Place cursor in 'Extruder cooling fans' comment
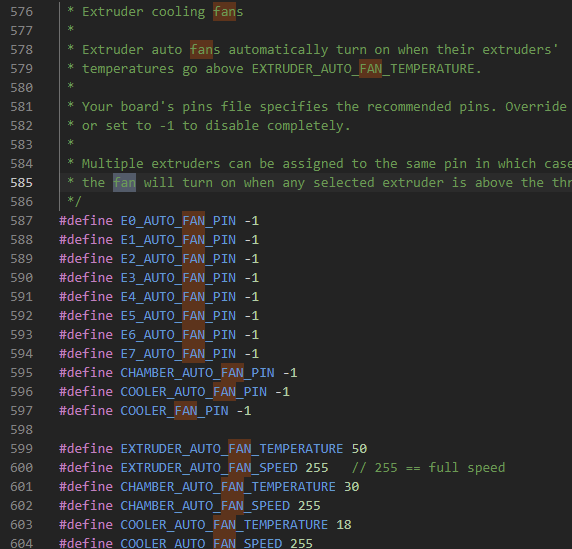 [x=163, y=12]
